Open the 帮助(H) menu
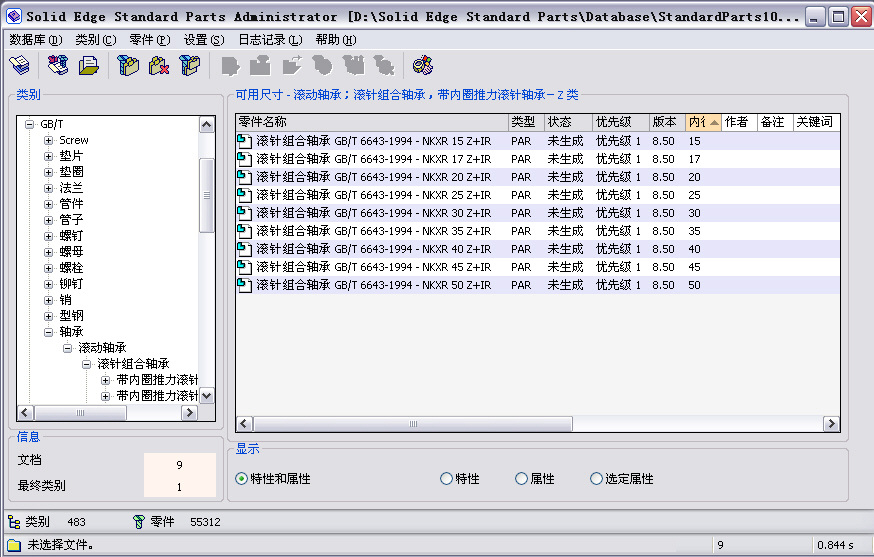 click(336, 40)
